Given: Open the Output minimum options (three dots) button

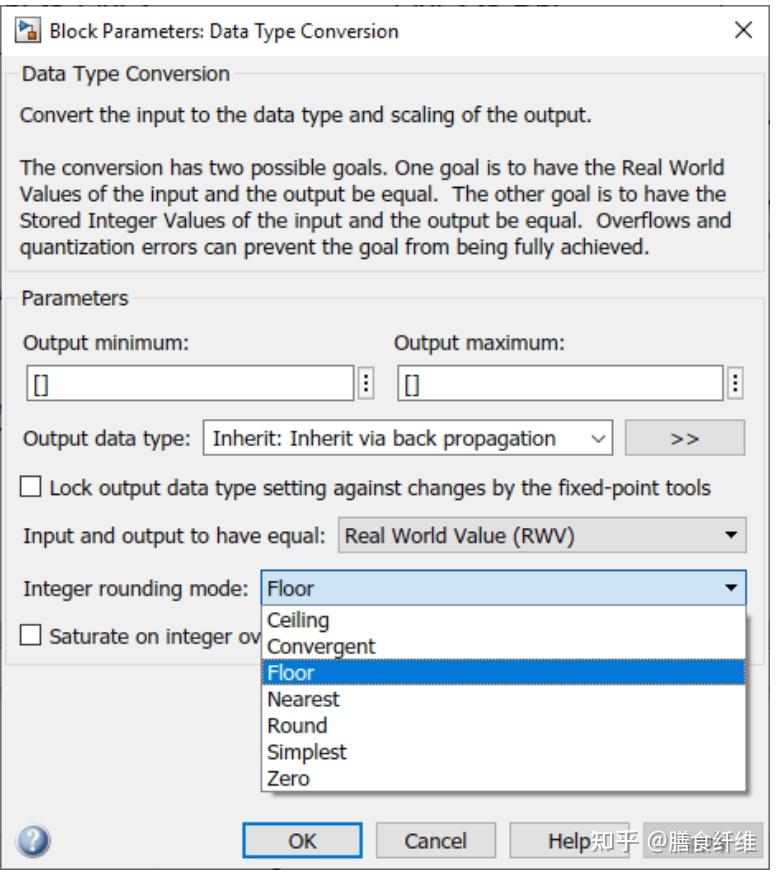Looking at the screenshot, I should tap(365, 383).
